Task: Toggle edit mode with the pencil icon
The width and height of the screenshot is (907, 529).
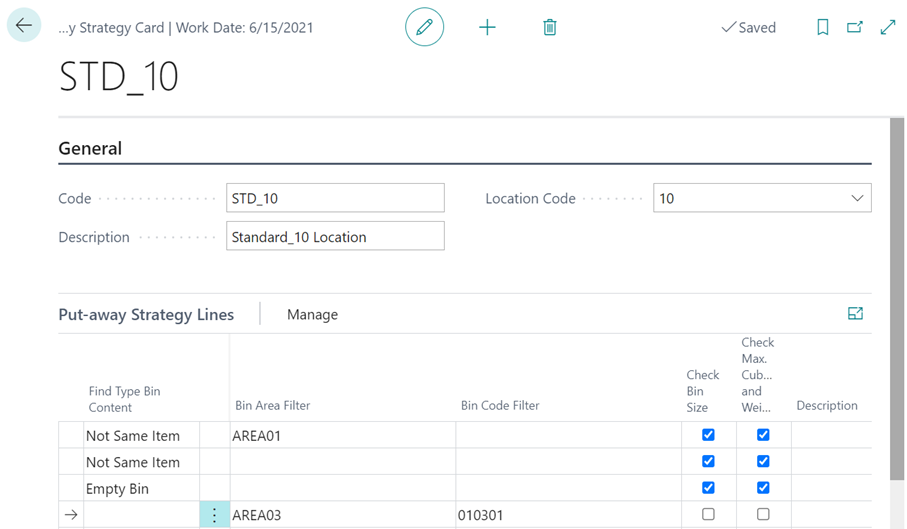Action: tap(424, 27)
